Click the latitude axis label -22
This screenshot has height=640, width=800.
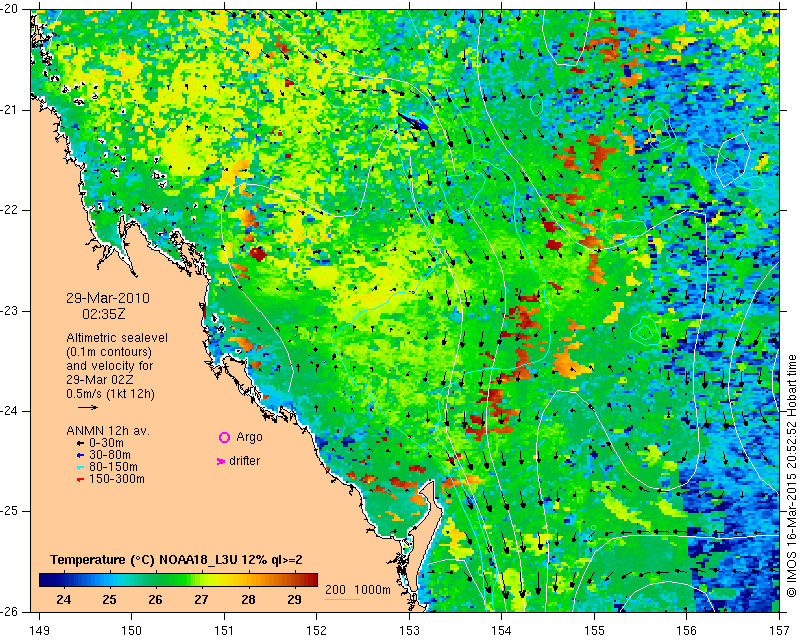coord(10,210)
